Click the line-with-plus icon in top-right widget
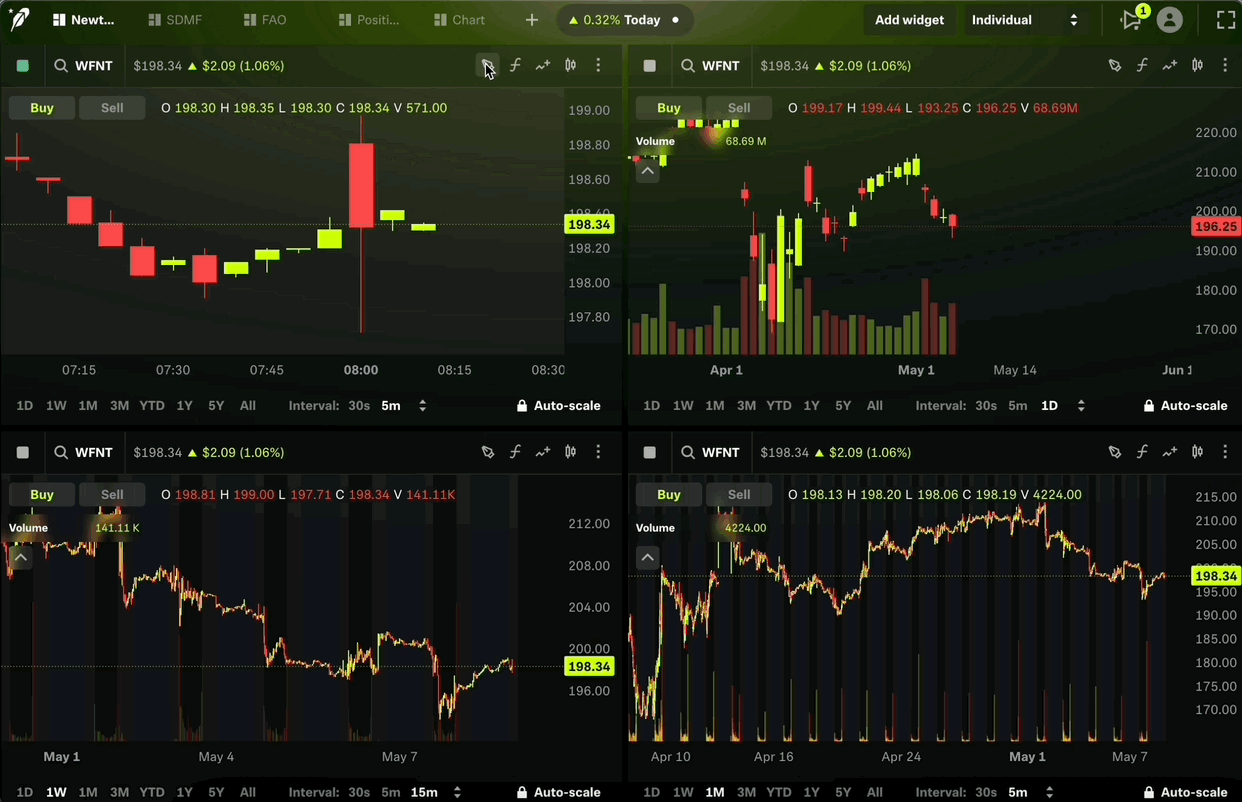1242x802 pixels. point(1169,66)
